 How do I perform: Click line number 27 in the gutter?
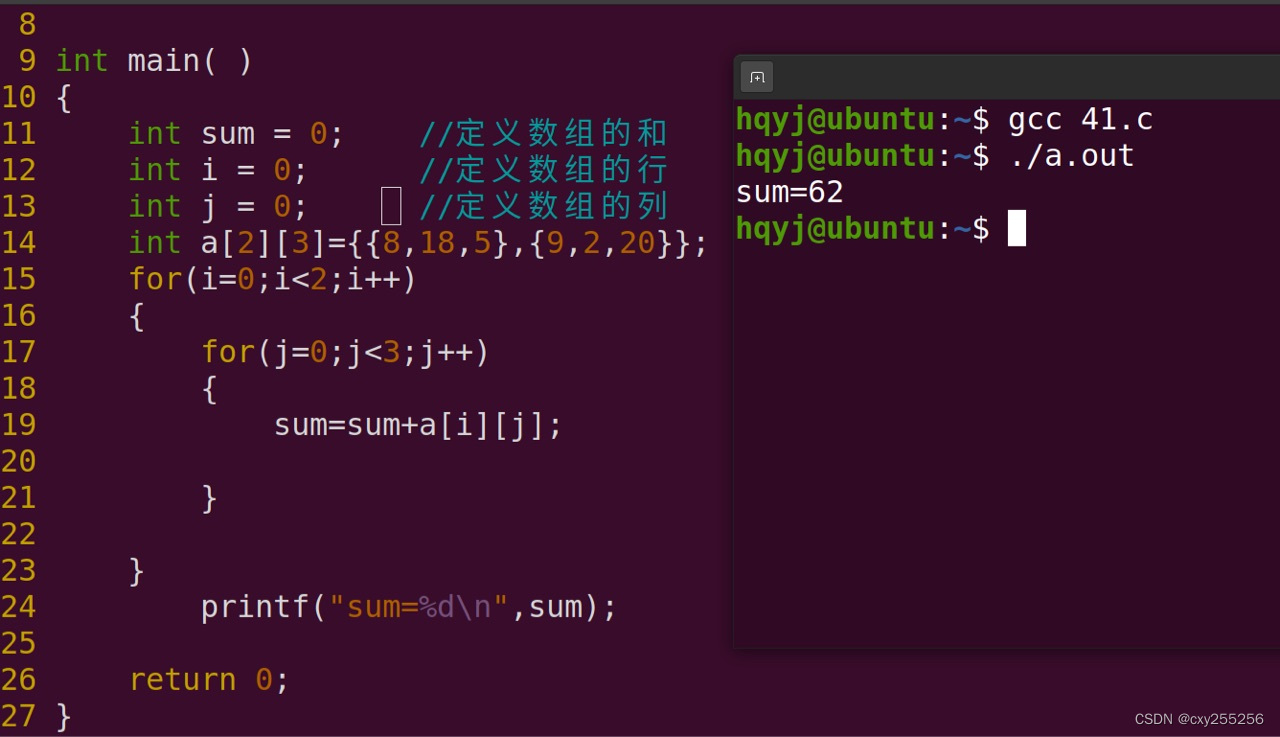coord(18,716)
